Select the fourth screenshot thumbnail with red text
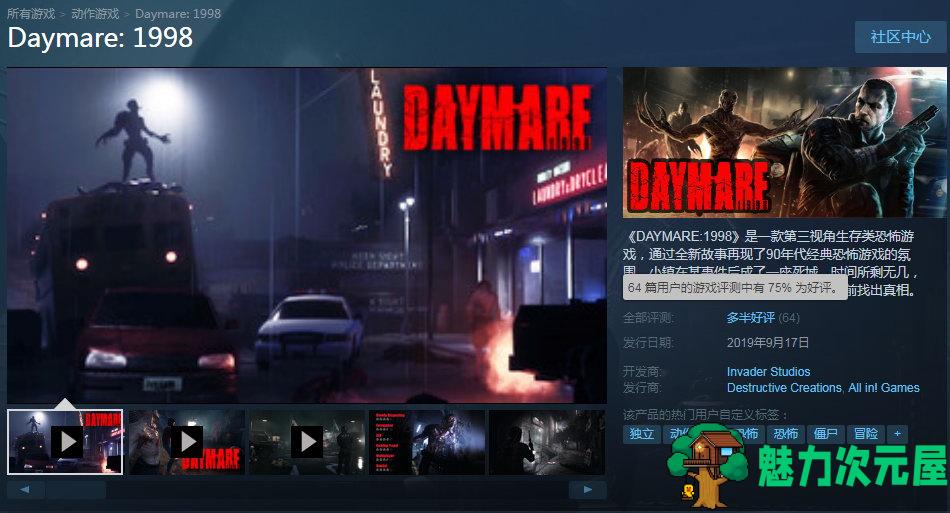Screen dimensions: 950x513 pyautogui.click(x=427, y=442)
